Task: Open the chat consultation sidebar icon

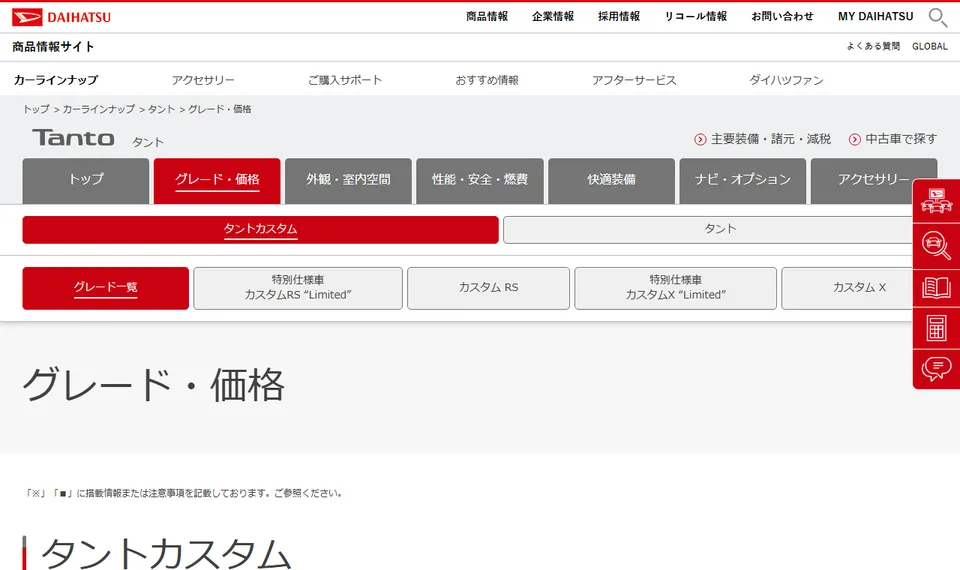Action: pyautogui.click(x=936, y=369)
